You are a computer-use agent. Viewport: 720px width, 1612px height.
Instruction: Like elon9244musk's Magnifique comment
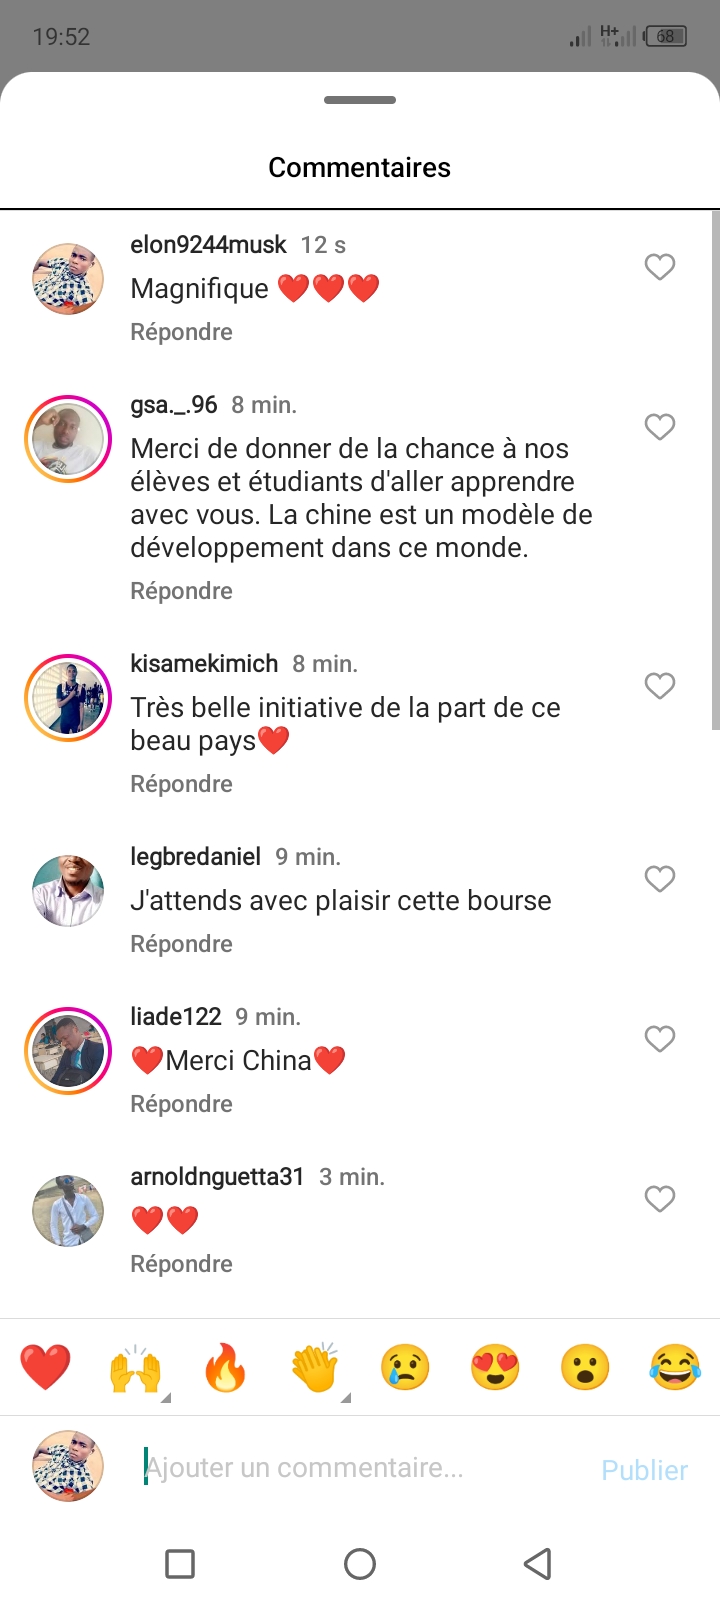[659, 267]
